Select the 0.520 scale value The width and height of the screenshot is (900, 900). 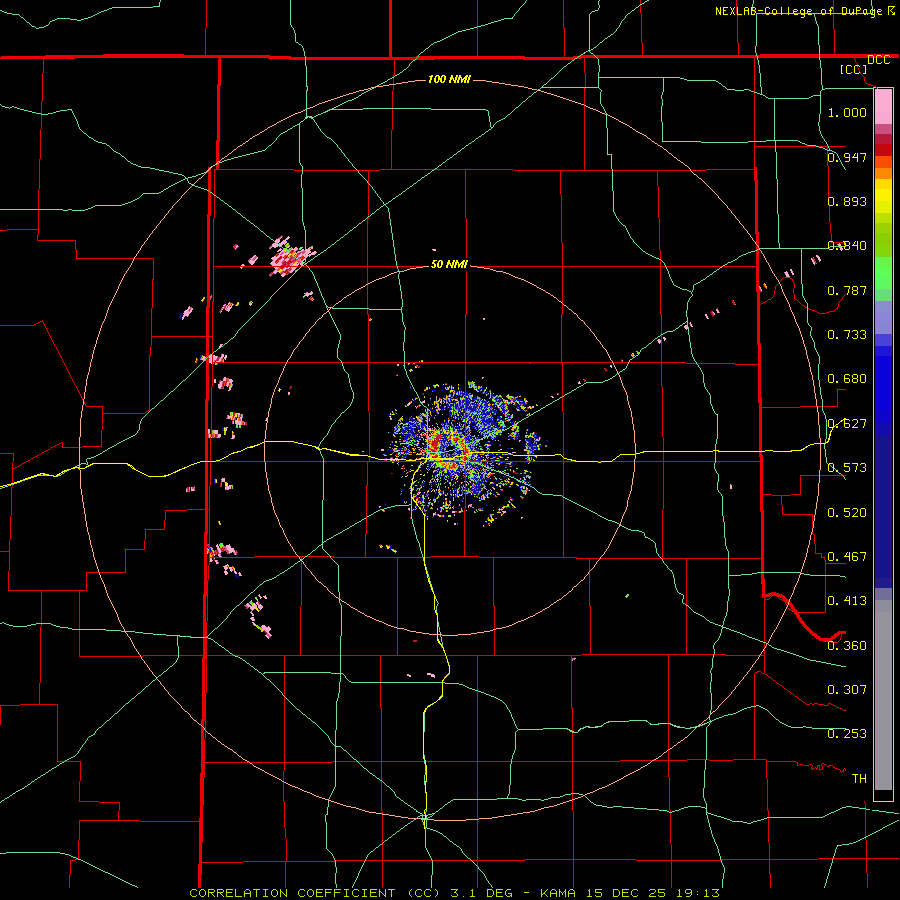click(x=847, y=512)
